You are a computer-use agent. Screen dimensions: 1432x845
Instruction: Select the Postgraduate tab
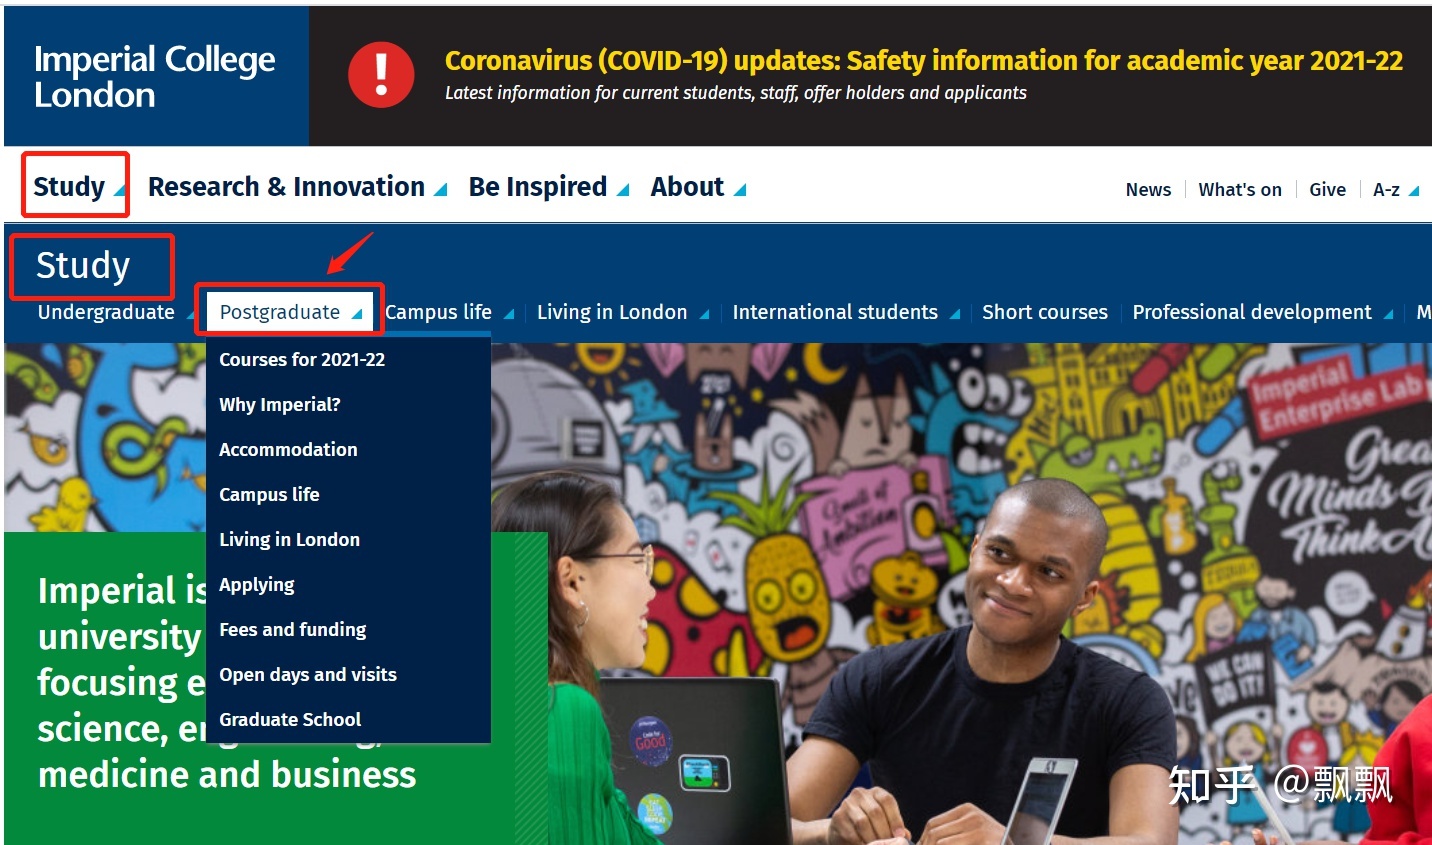[280, 312]
